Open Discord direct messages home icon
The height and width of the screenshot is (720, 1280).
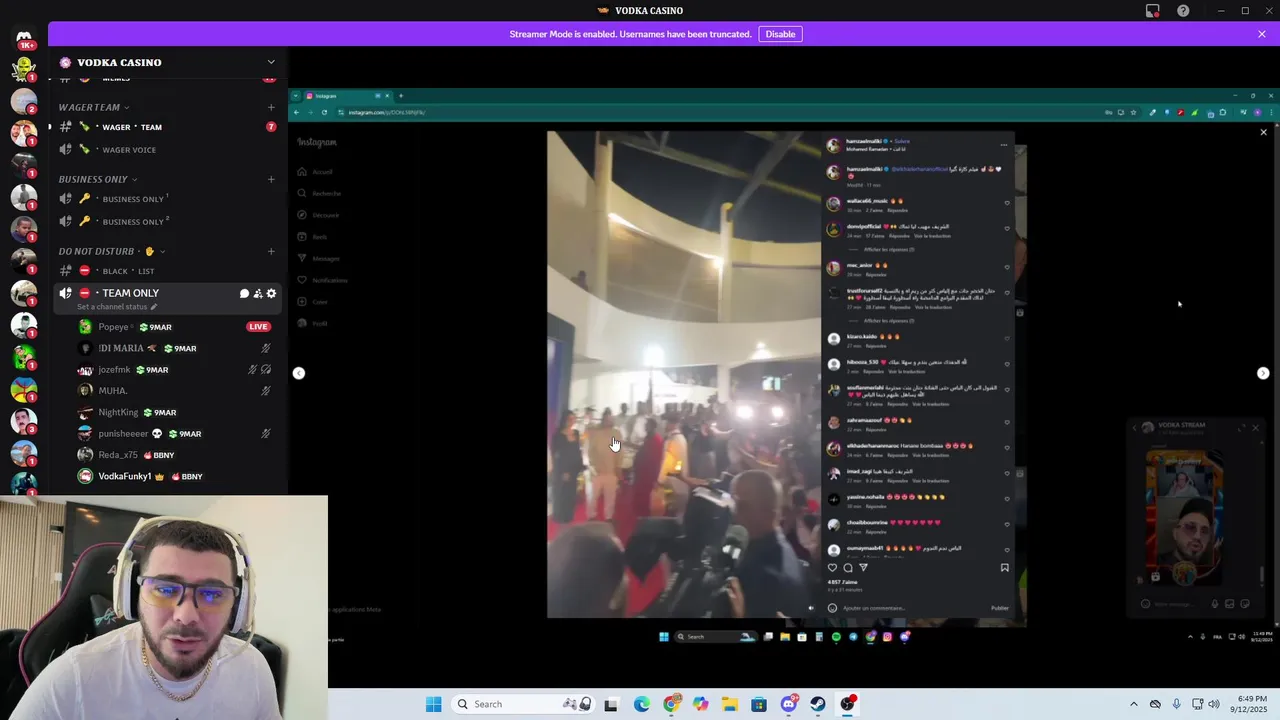(24, 38)
